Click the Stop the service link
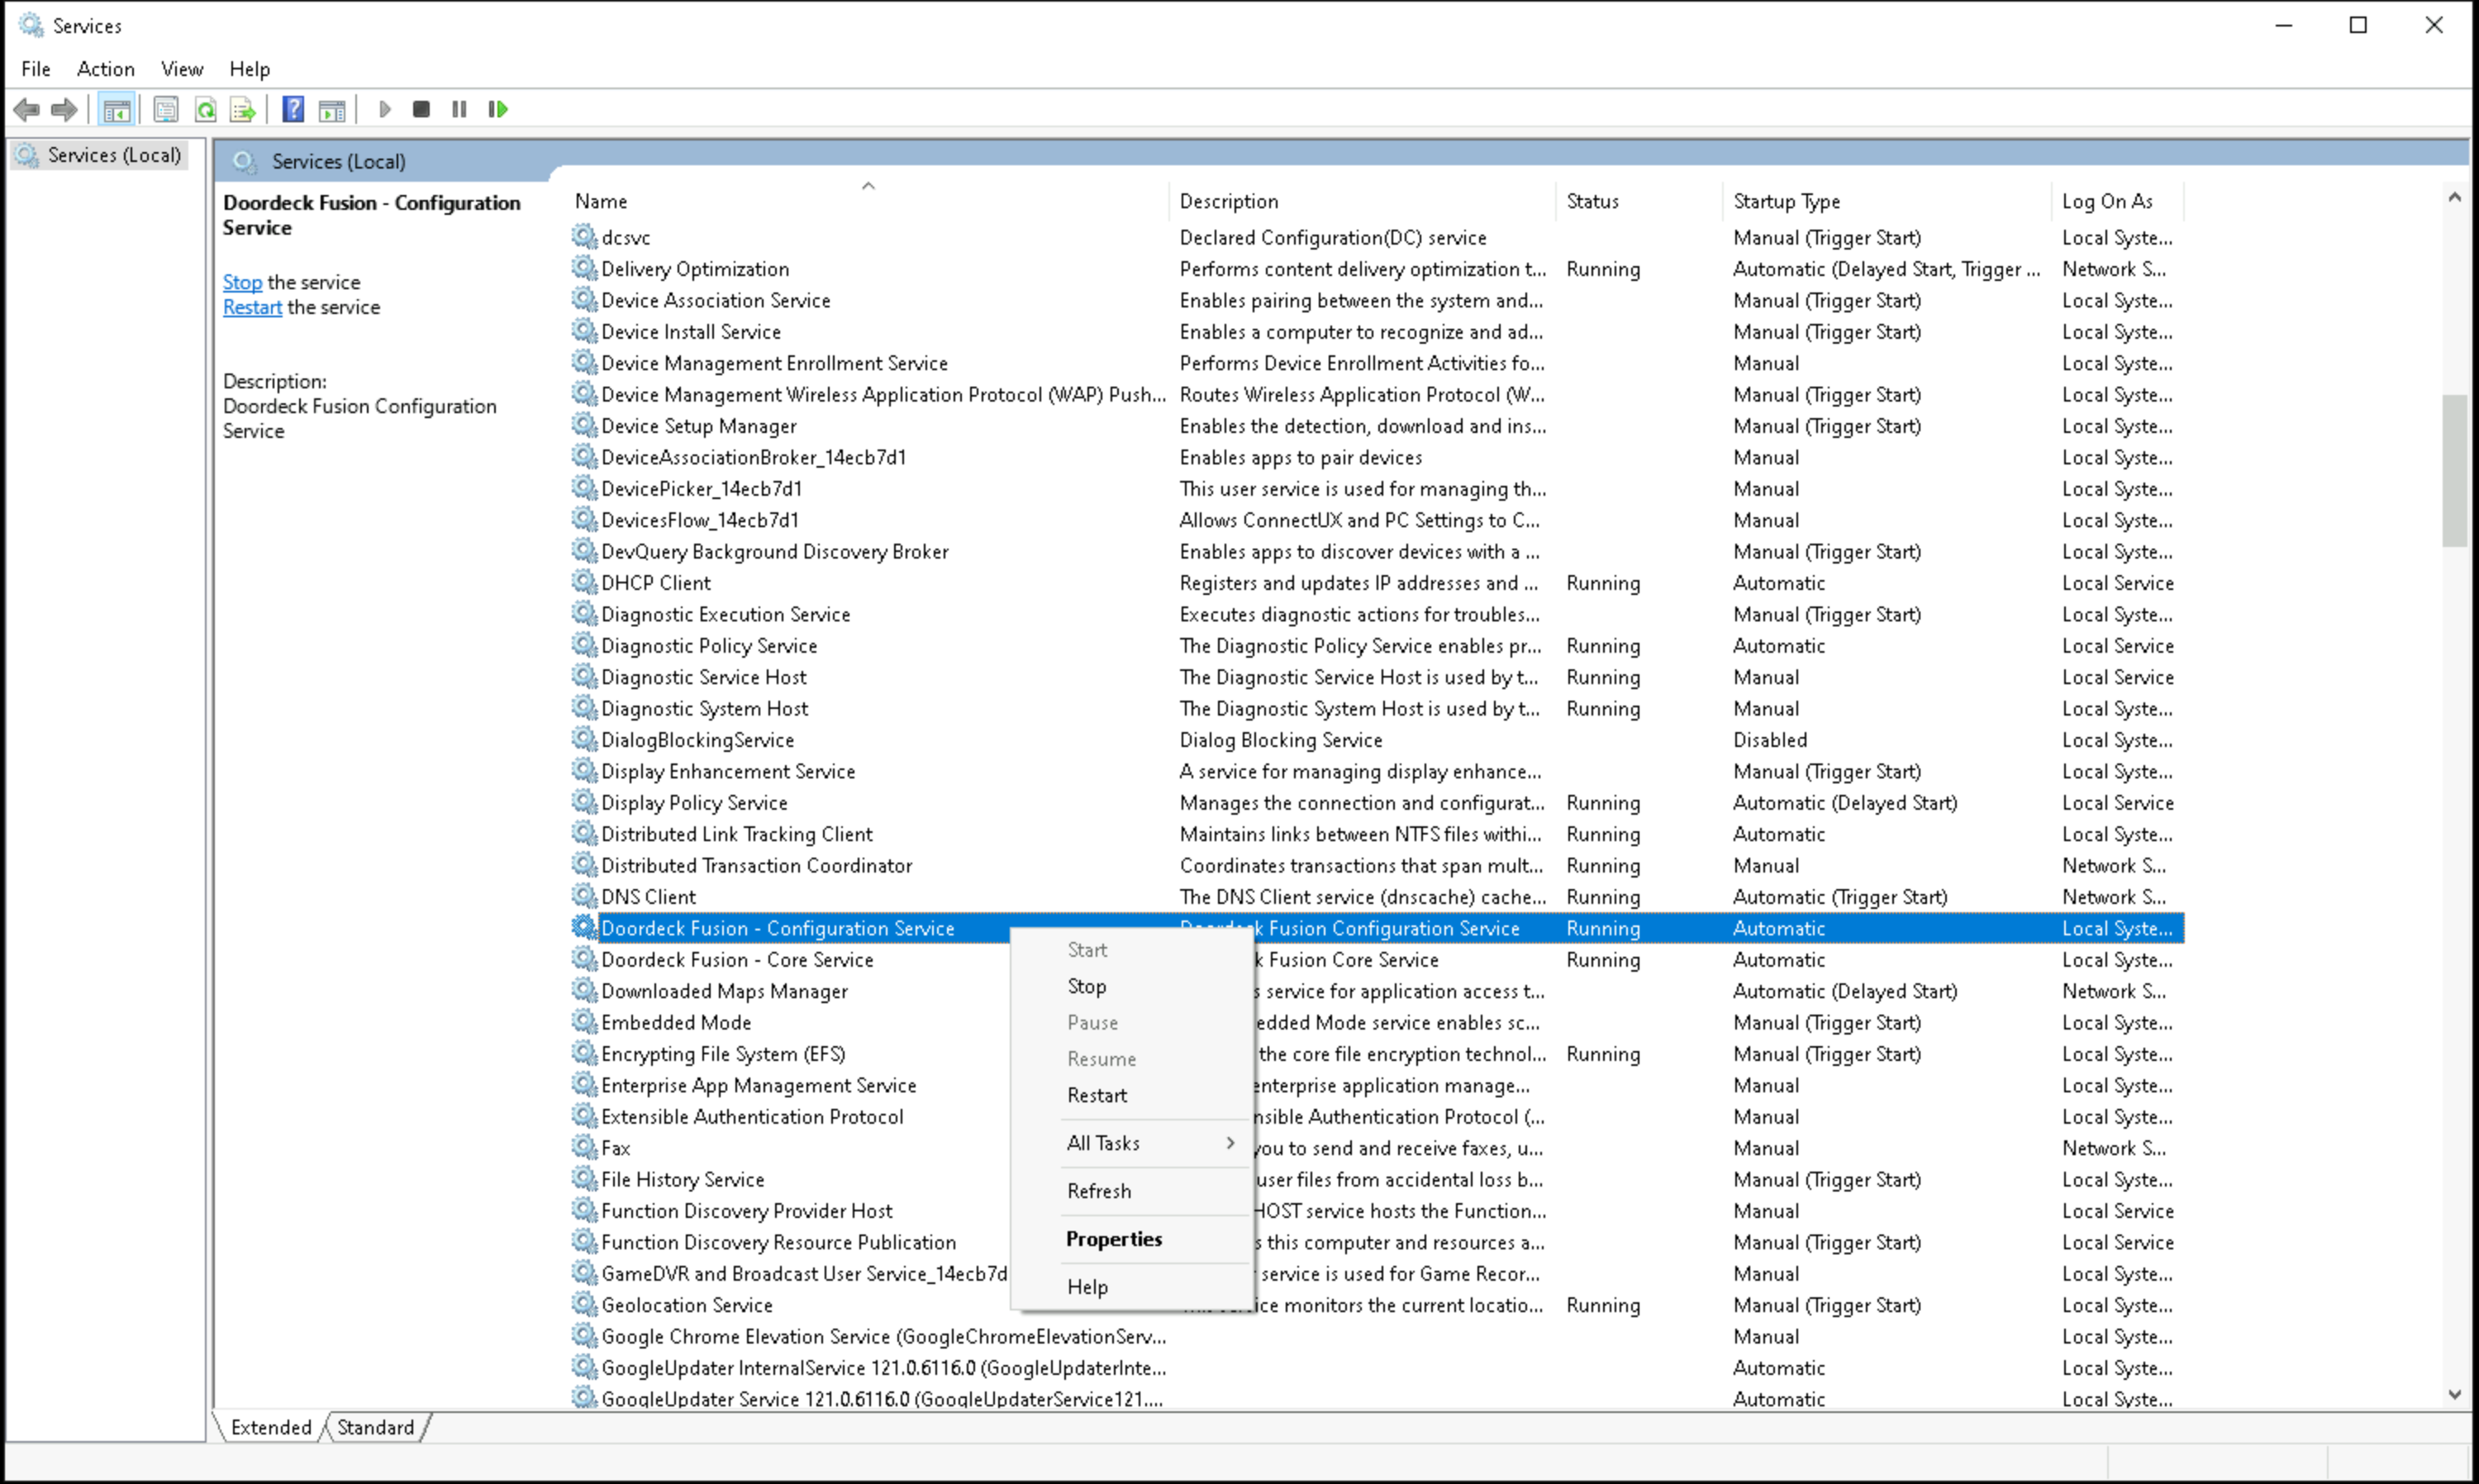Viewport: 2479px width, 1484px height. click(x=242, y=282)
